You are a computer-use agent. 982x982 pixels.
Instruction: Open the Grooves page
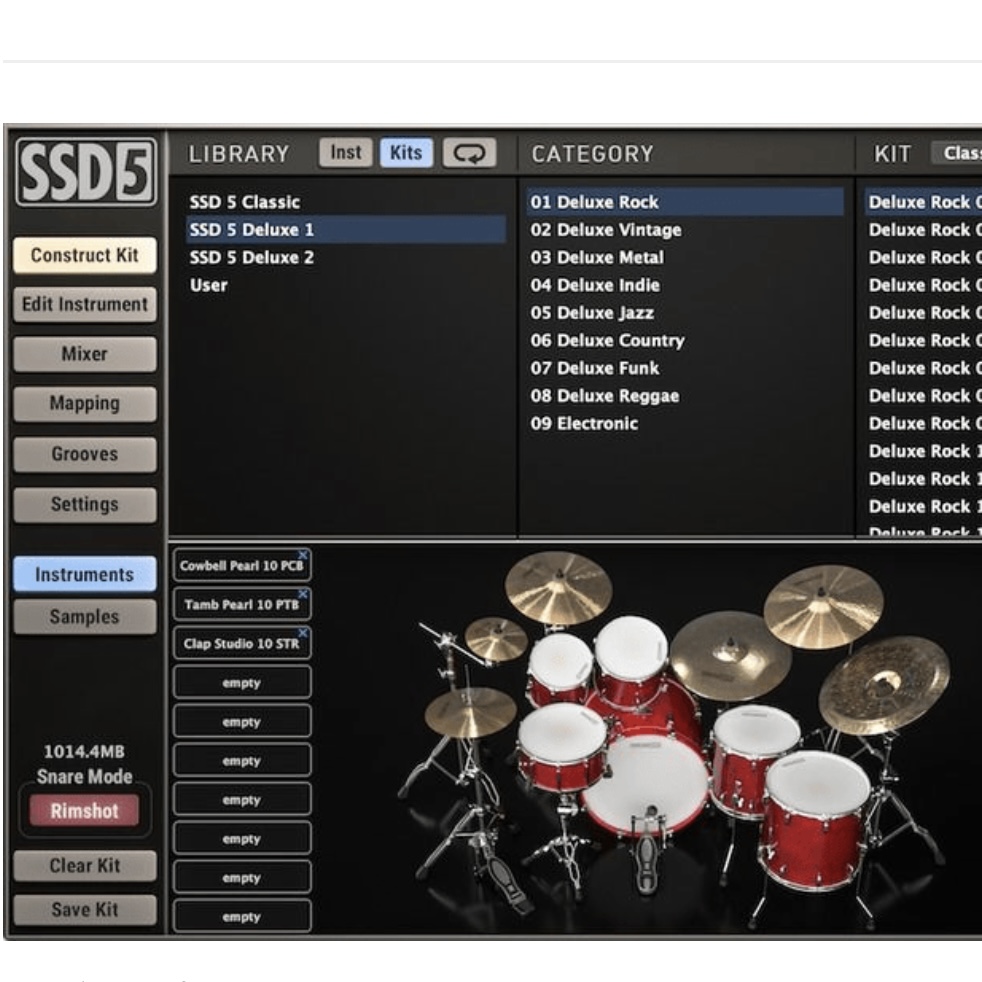[x=85, y=454]
